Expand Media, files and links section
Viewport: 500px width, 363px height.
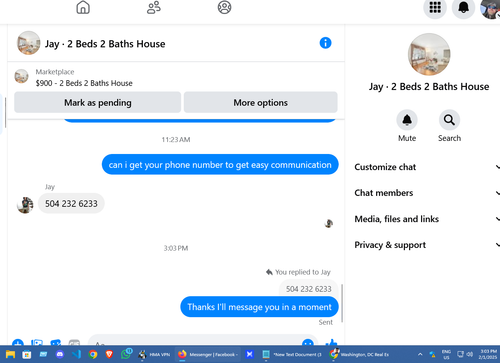(427, 219)
